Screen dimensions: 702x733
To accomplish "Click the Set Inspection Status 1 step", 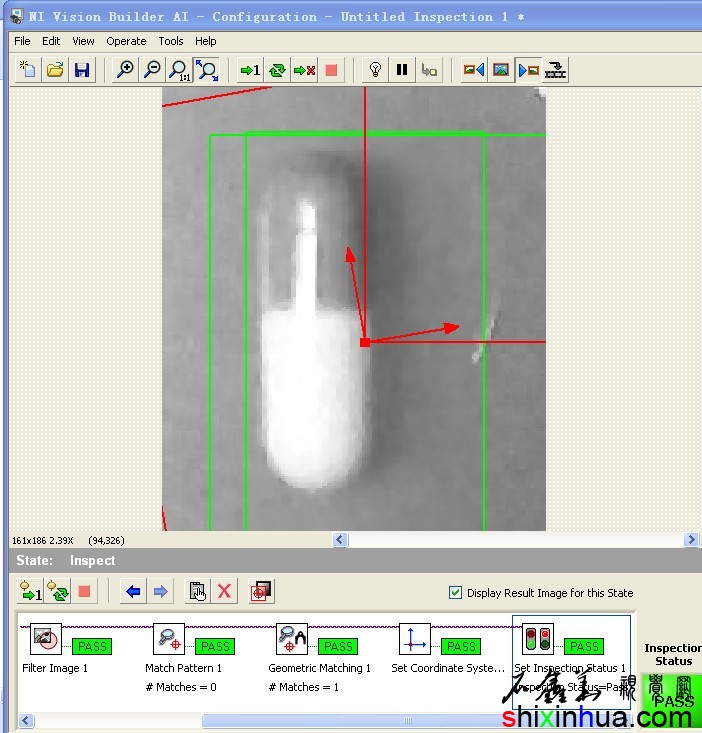I will [x=538, y=639].
